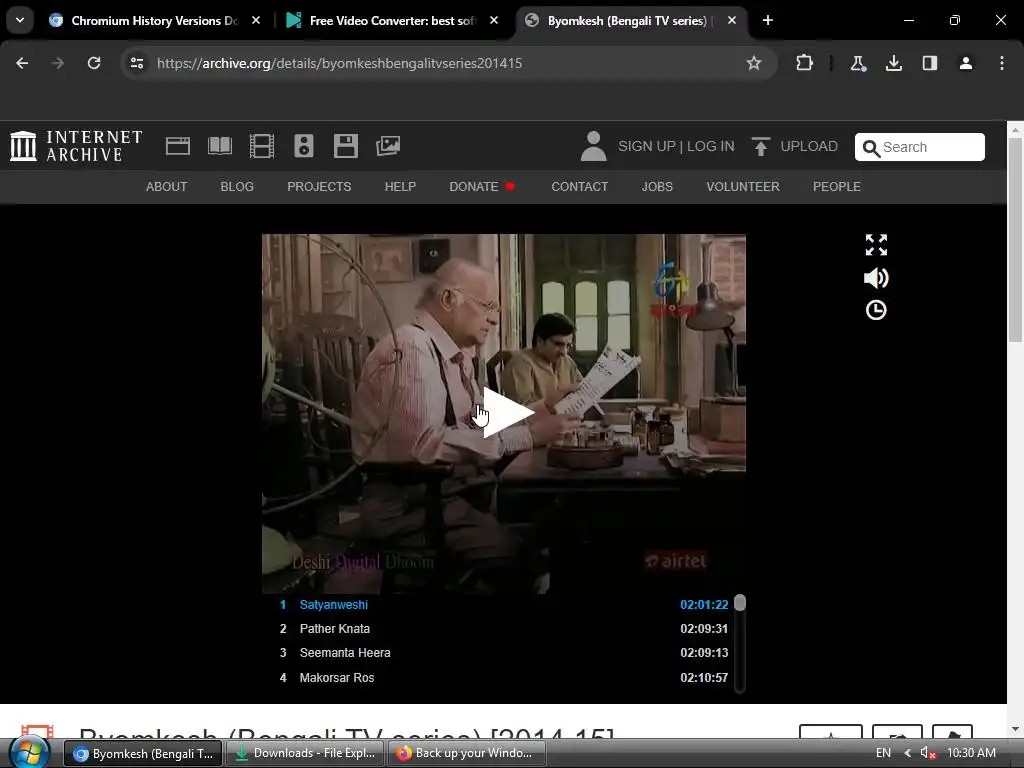The image size is (1024, 768).
Task: Open the CONTACT menu item
Action: (x=579, y=187)
